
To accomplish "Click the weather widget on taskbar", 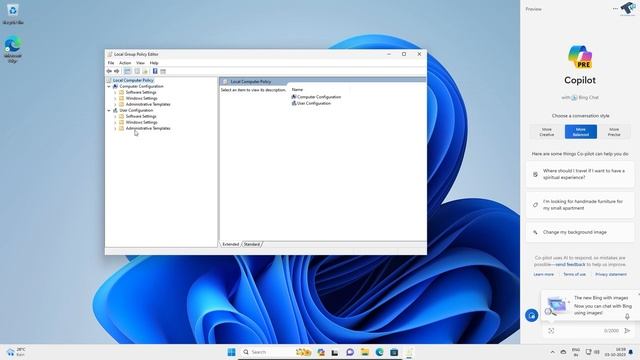I will coord(16,352).
